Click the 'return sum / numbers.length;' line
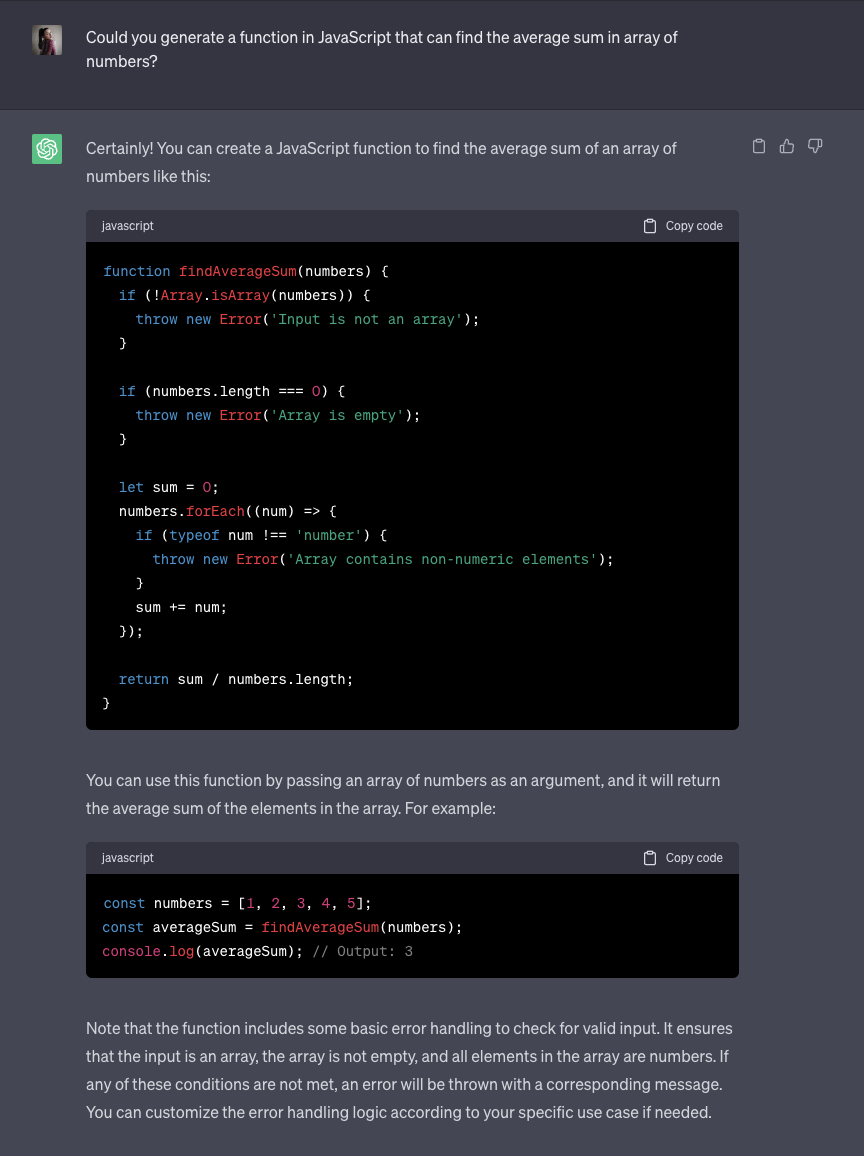This screenshot has height=1156, width=864. click(236, 679)
